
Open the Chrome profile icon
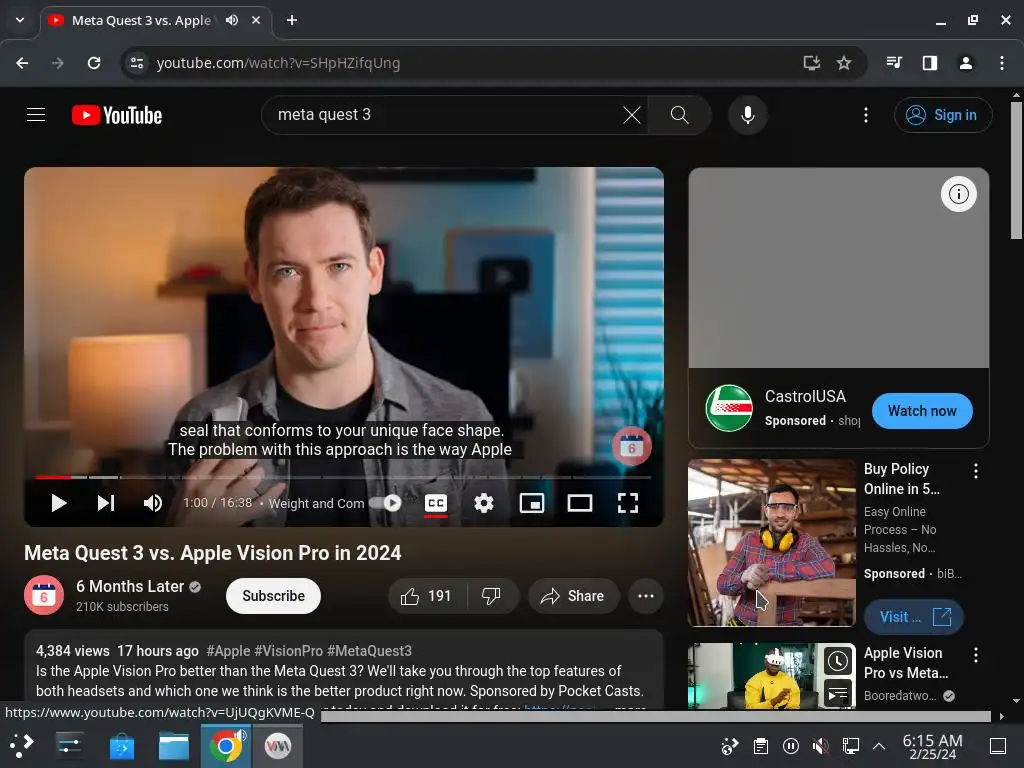click(966, 63)
